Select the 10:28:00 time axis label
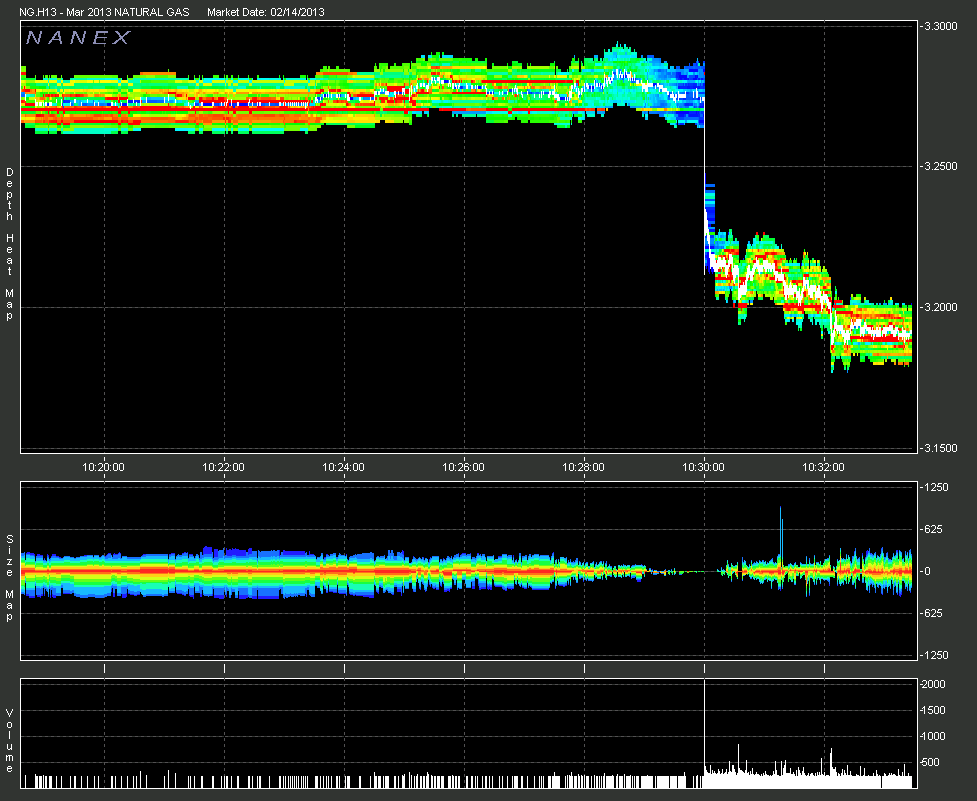The height and width of the screenshot is (801, 977). (583, 467)
